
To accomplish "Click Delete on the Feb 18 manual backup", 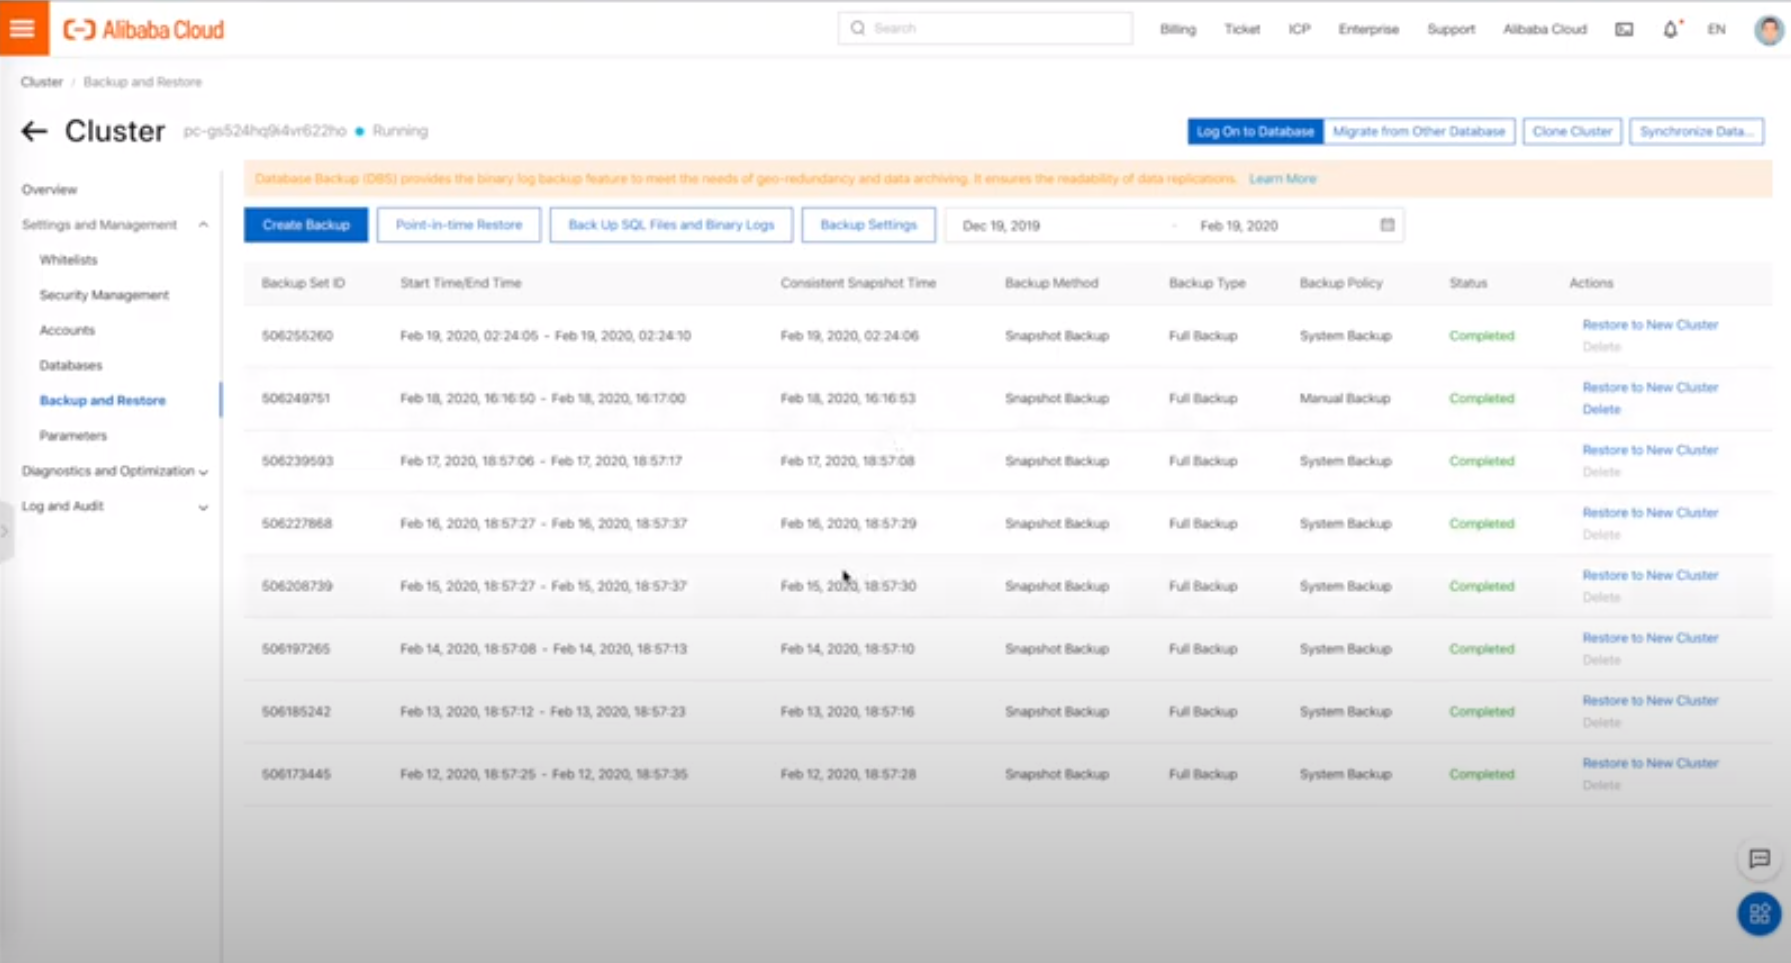I will point(1600,409).
